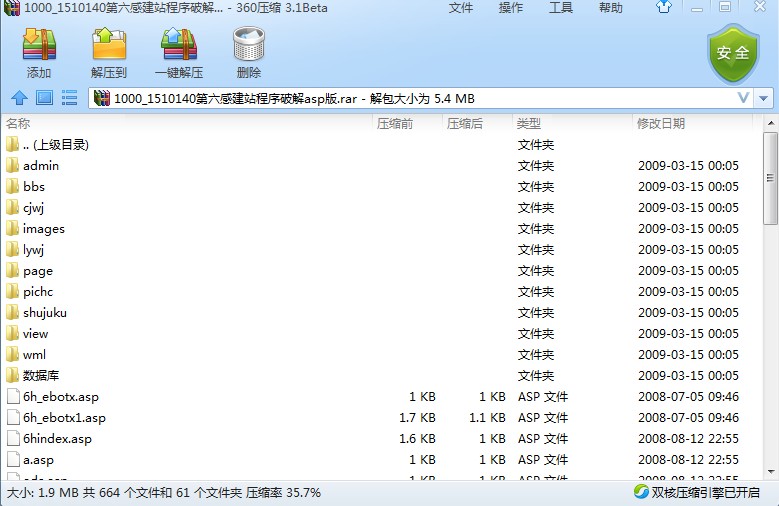Select the 6hindex.asp file
The height and width of the screenshot is (506, 779).
[57, 439]
